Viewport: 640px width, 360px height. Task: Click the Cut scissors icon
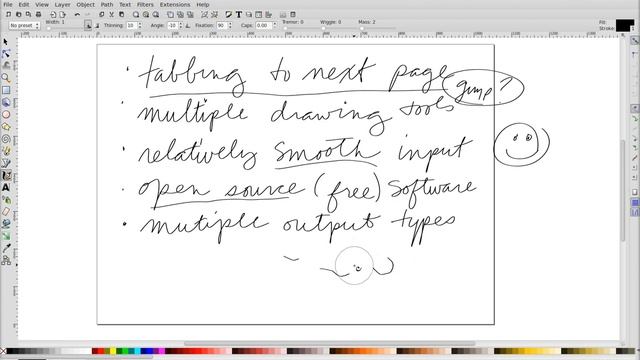coord(111,14)
